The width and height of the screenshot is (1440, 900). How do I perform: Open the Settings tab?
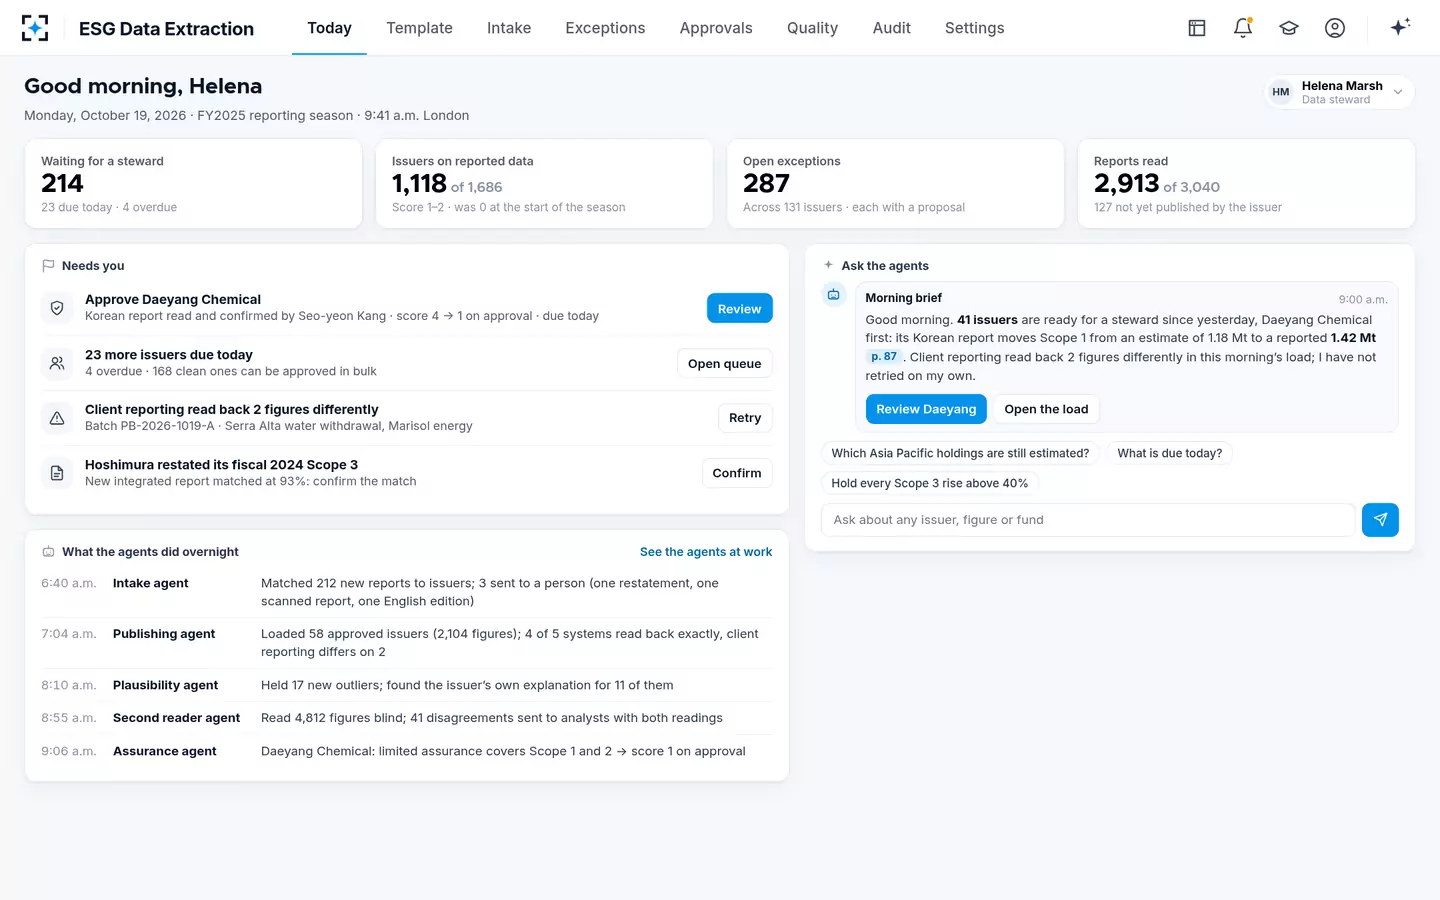[x=974, y=28]
